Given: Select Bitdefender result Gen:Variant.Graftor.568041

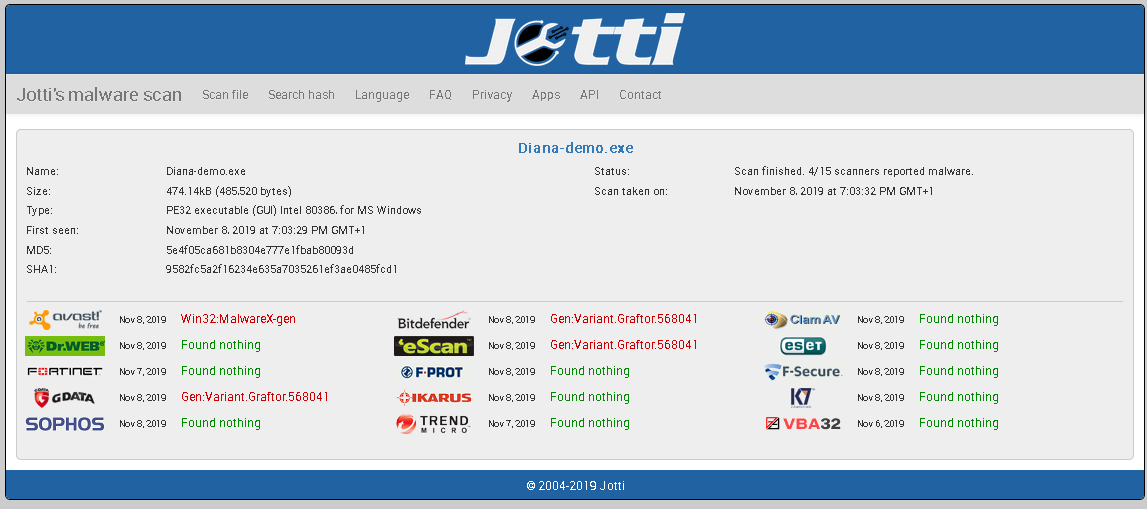Looking at the screenshot, I should 624,319.
